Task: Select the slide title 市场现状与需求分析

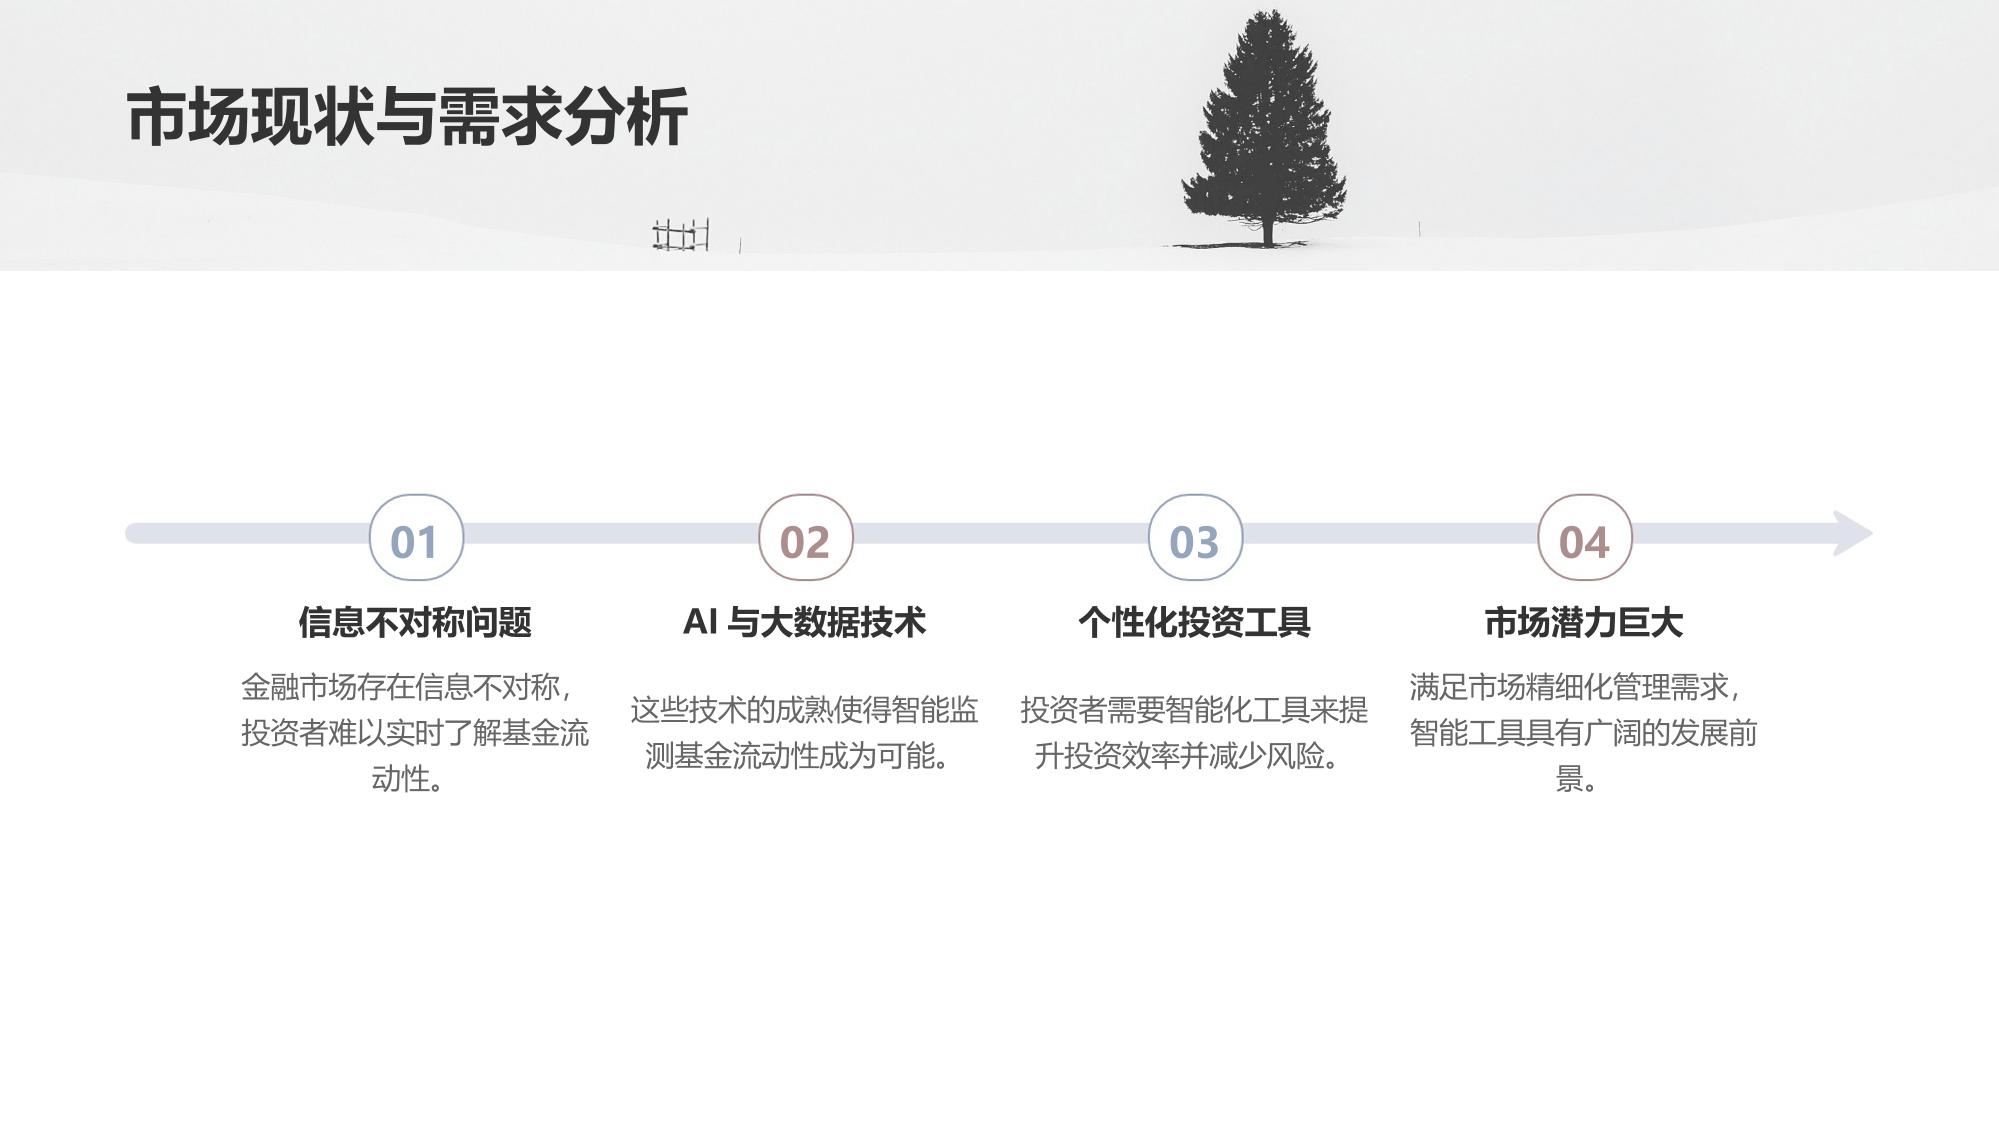Action: [407, 118]
